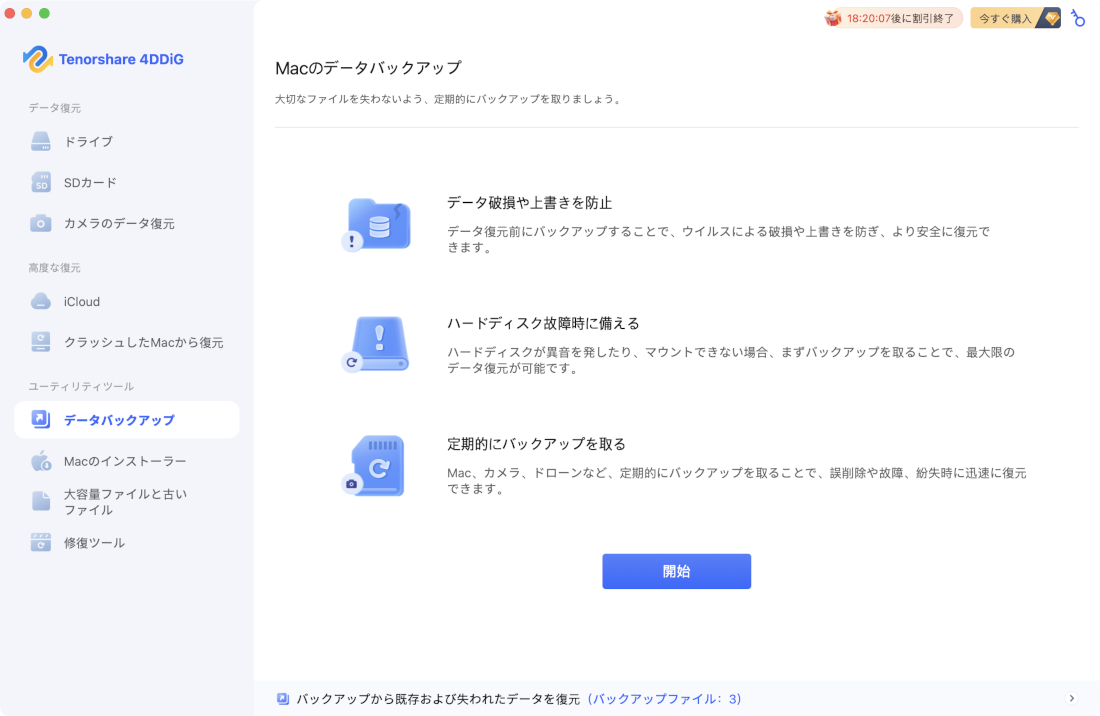Open カメラのデータ復元 in sidebar

point(126,224)
